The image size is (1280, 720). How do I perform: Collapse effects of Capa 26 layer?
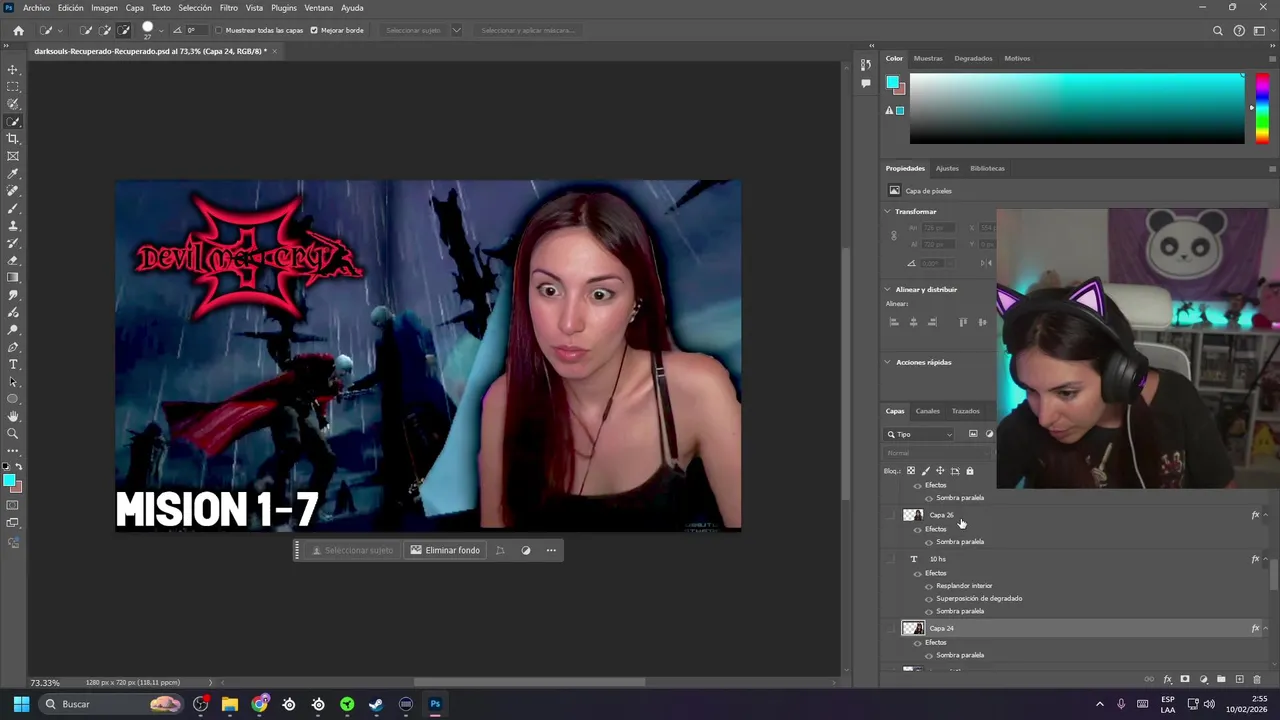tap(1266, 515)
